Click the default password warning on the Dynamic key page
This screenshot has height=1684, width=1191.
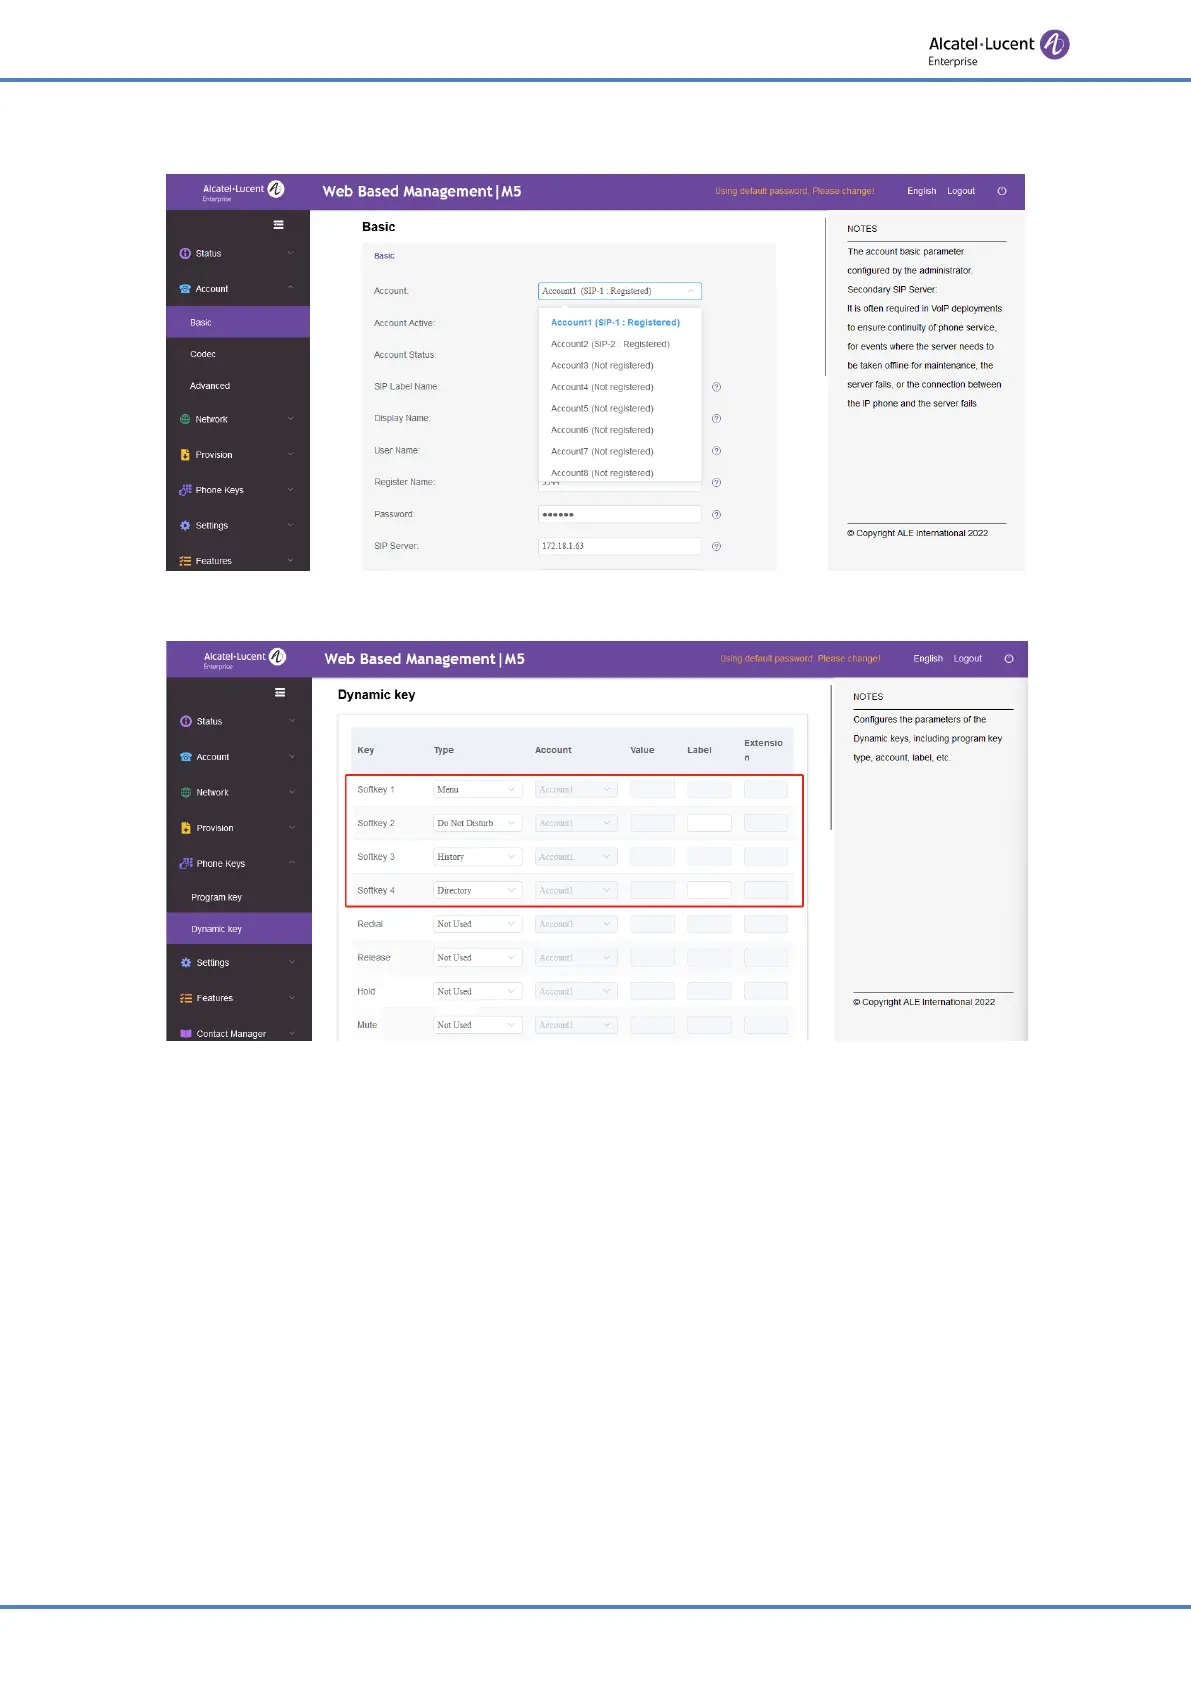point(801,659)
